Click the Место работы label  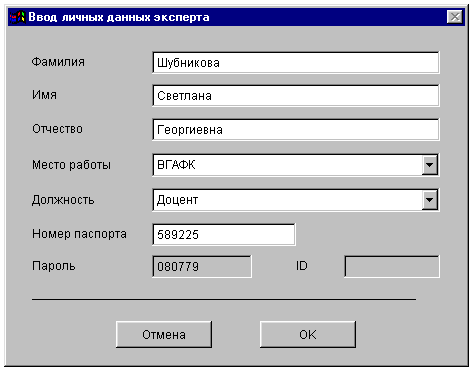pos(71,165)
